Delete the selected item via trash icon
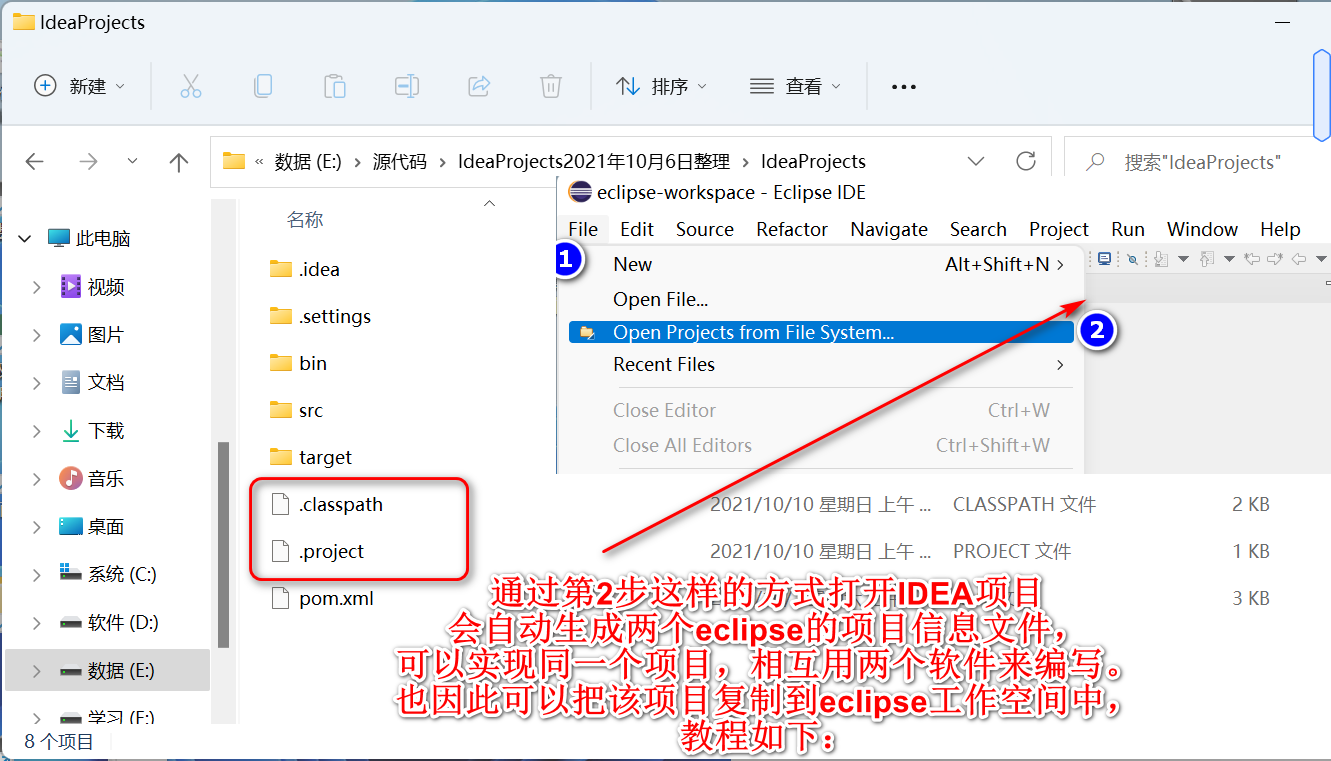The image size is (1331, 761). click(550, 86)
